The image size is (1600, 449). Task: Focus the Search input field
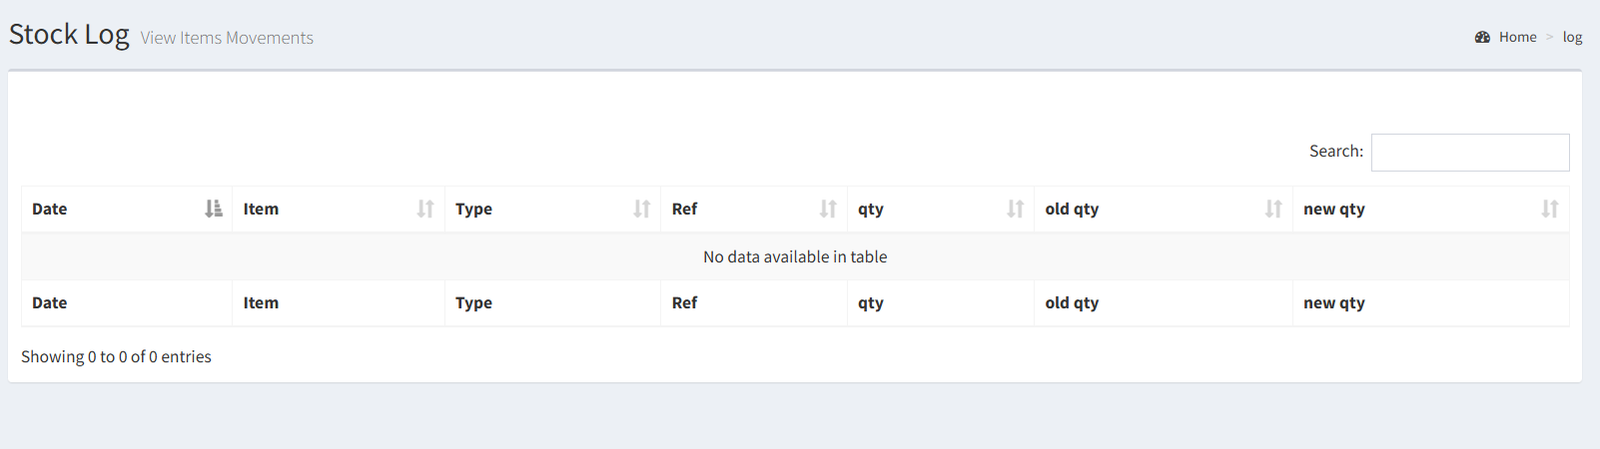click(1470, 152)
